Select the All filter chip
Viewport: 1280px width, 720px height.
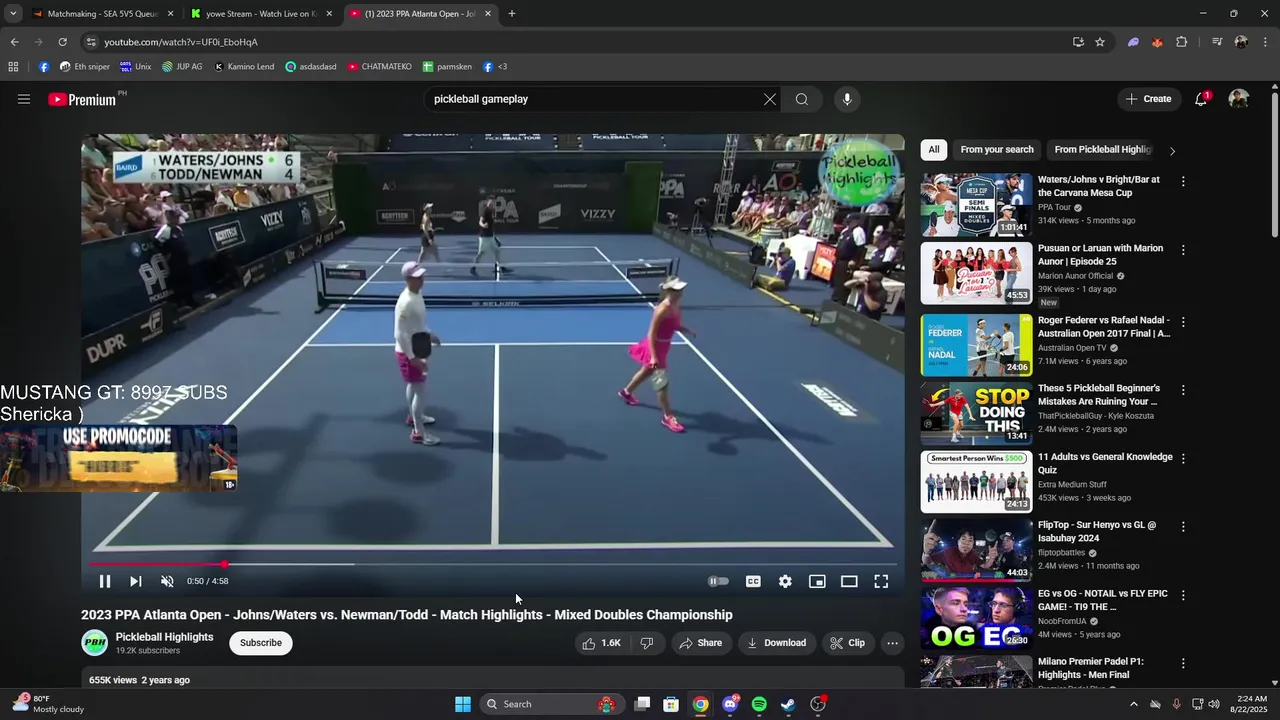click(933, 150)
